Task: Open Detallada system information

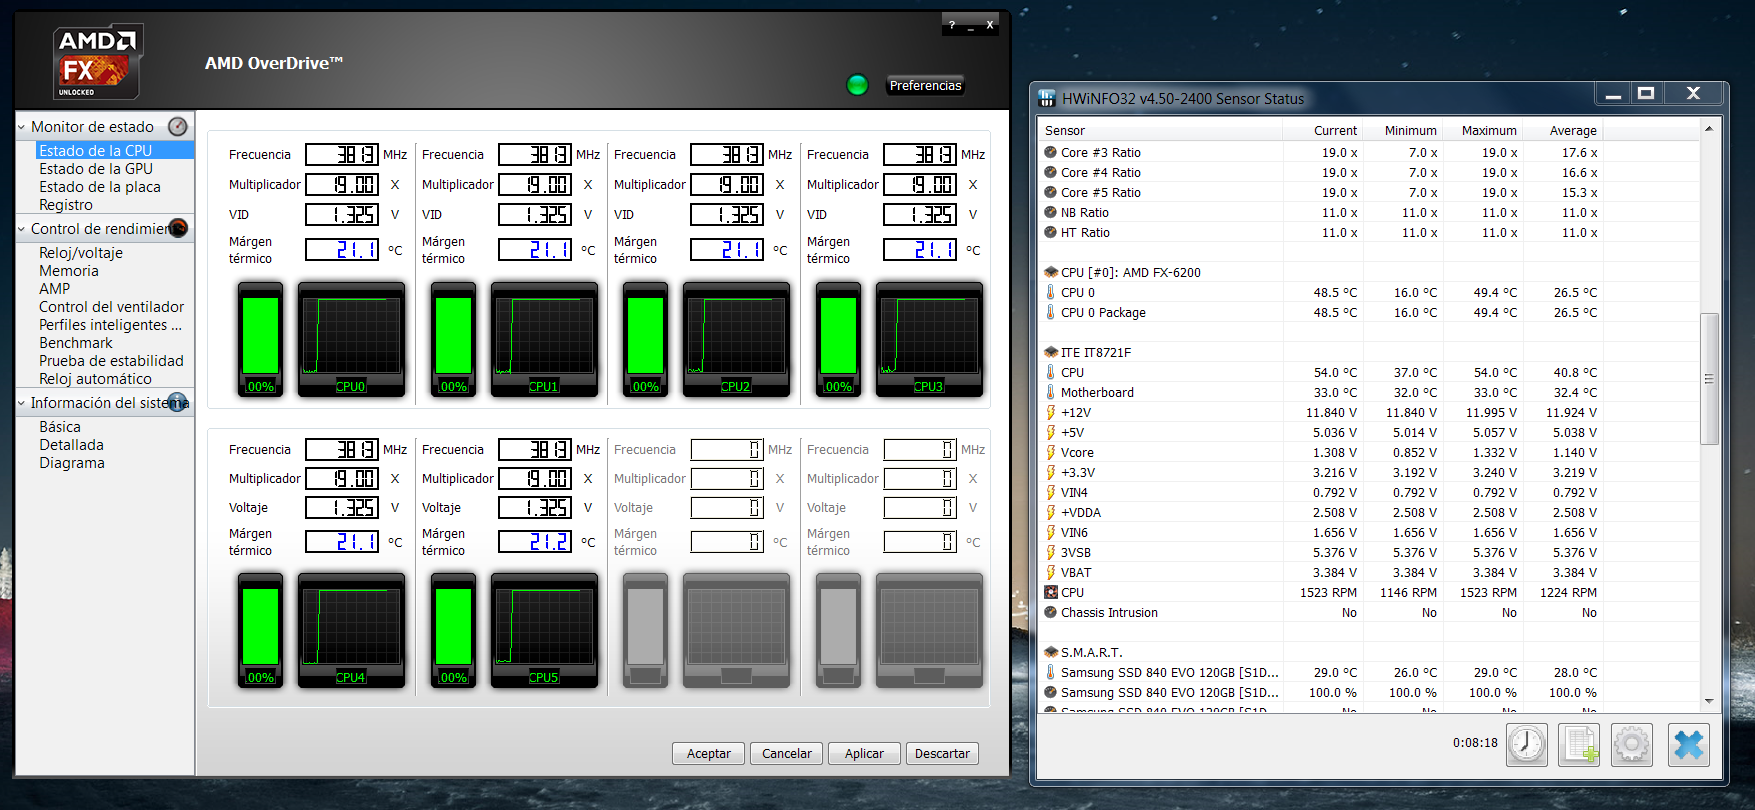Action: [x=71, y=445]
